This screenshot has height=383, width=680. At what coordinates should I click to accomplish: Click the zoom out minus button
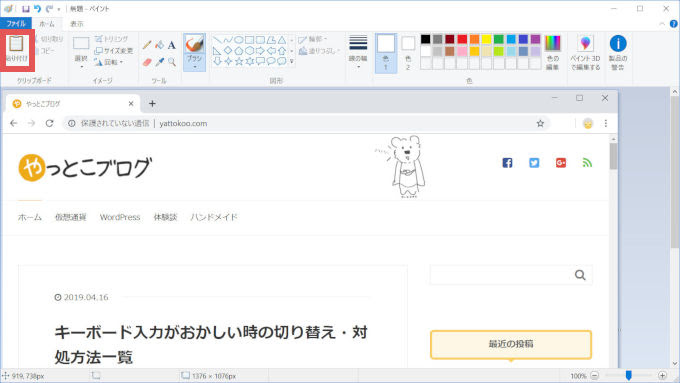pos(595,376)
